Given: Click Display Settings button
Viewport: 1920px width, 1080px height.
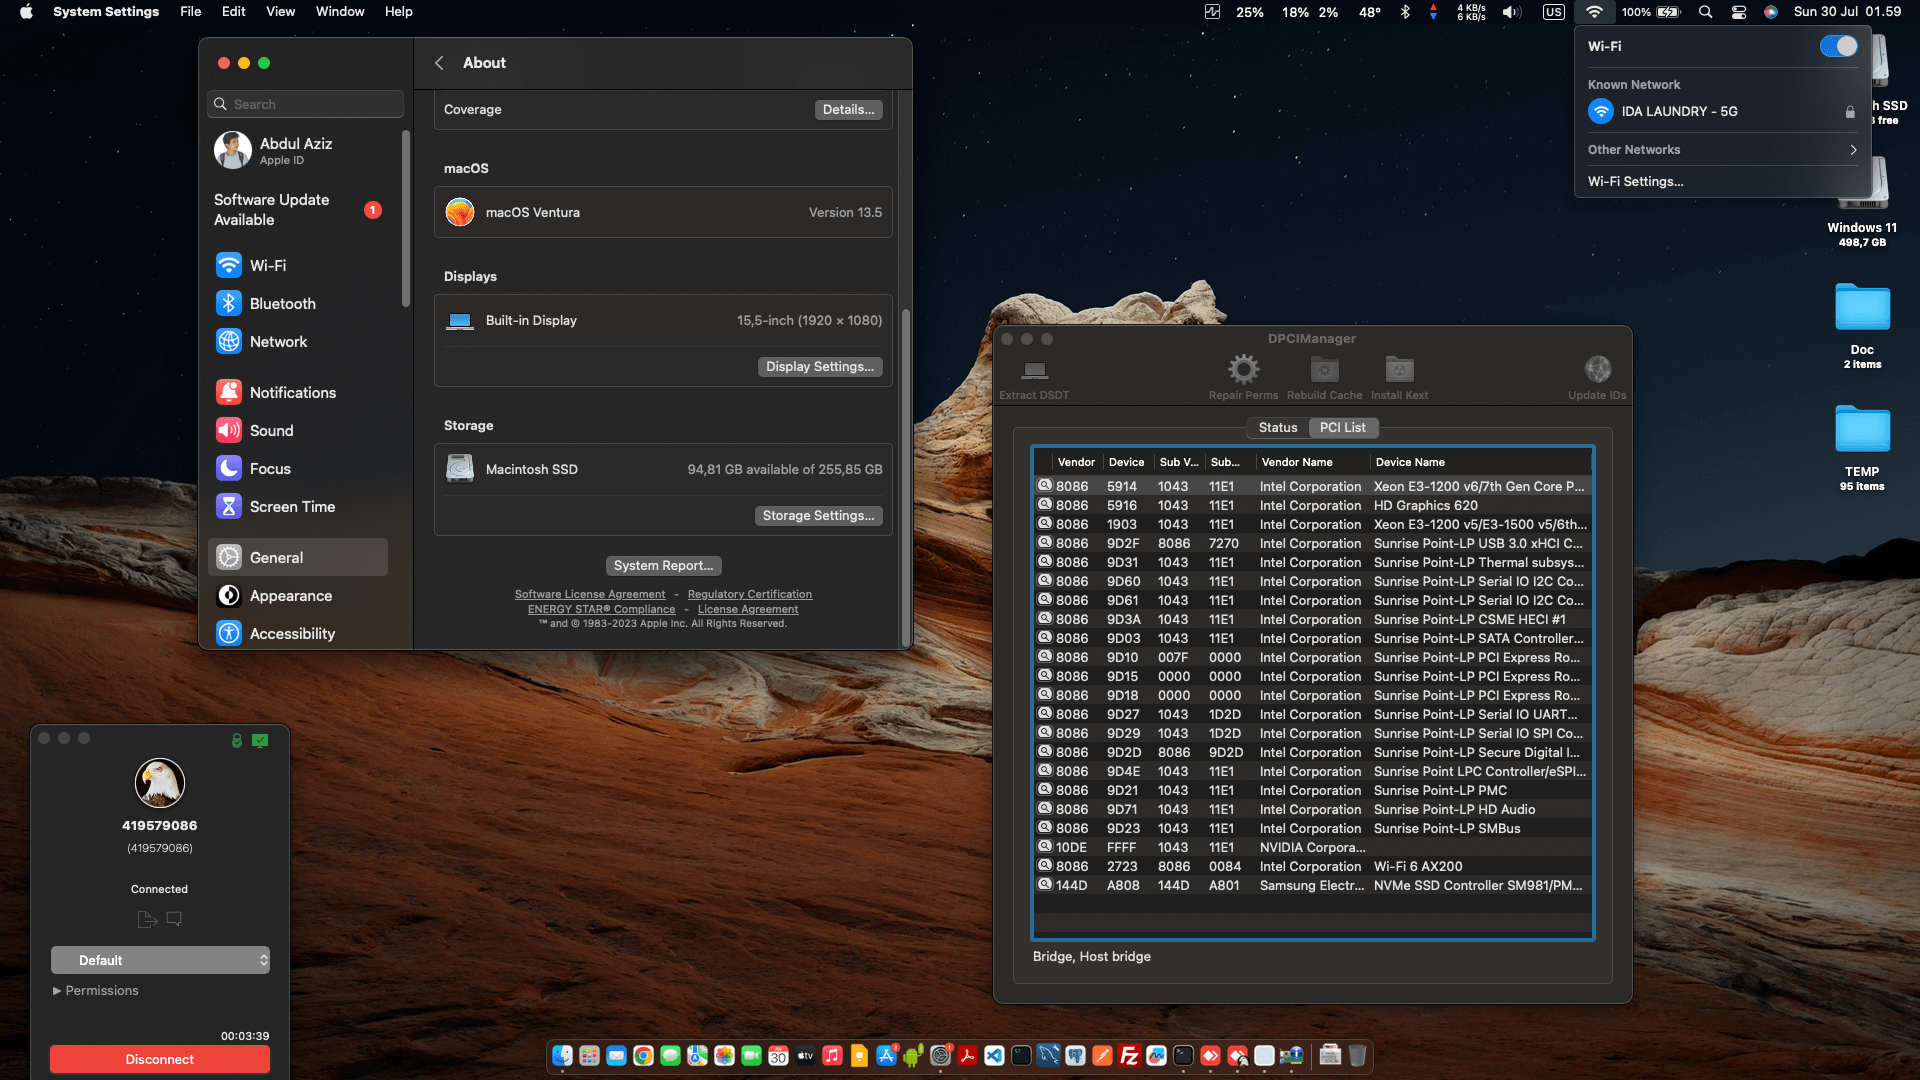Looking at the screenshot, I should point(820,367).
